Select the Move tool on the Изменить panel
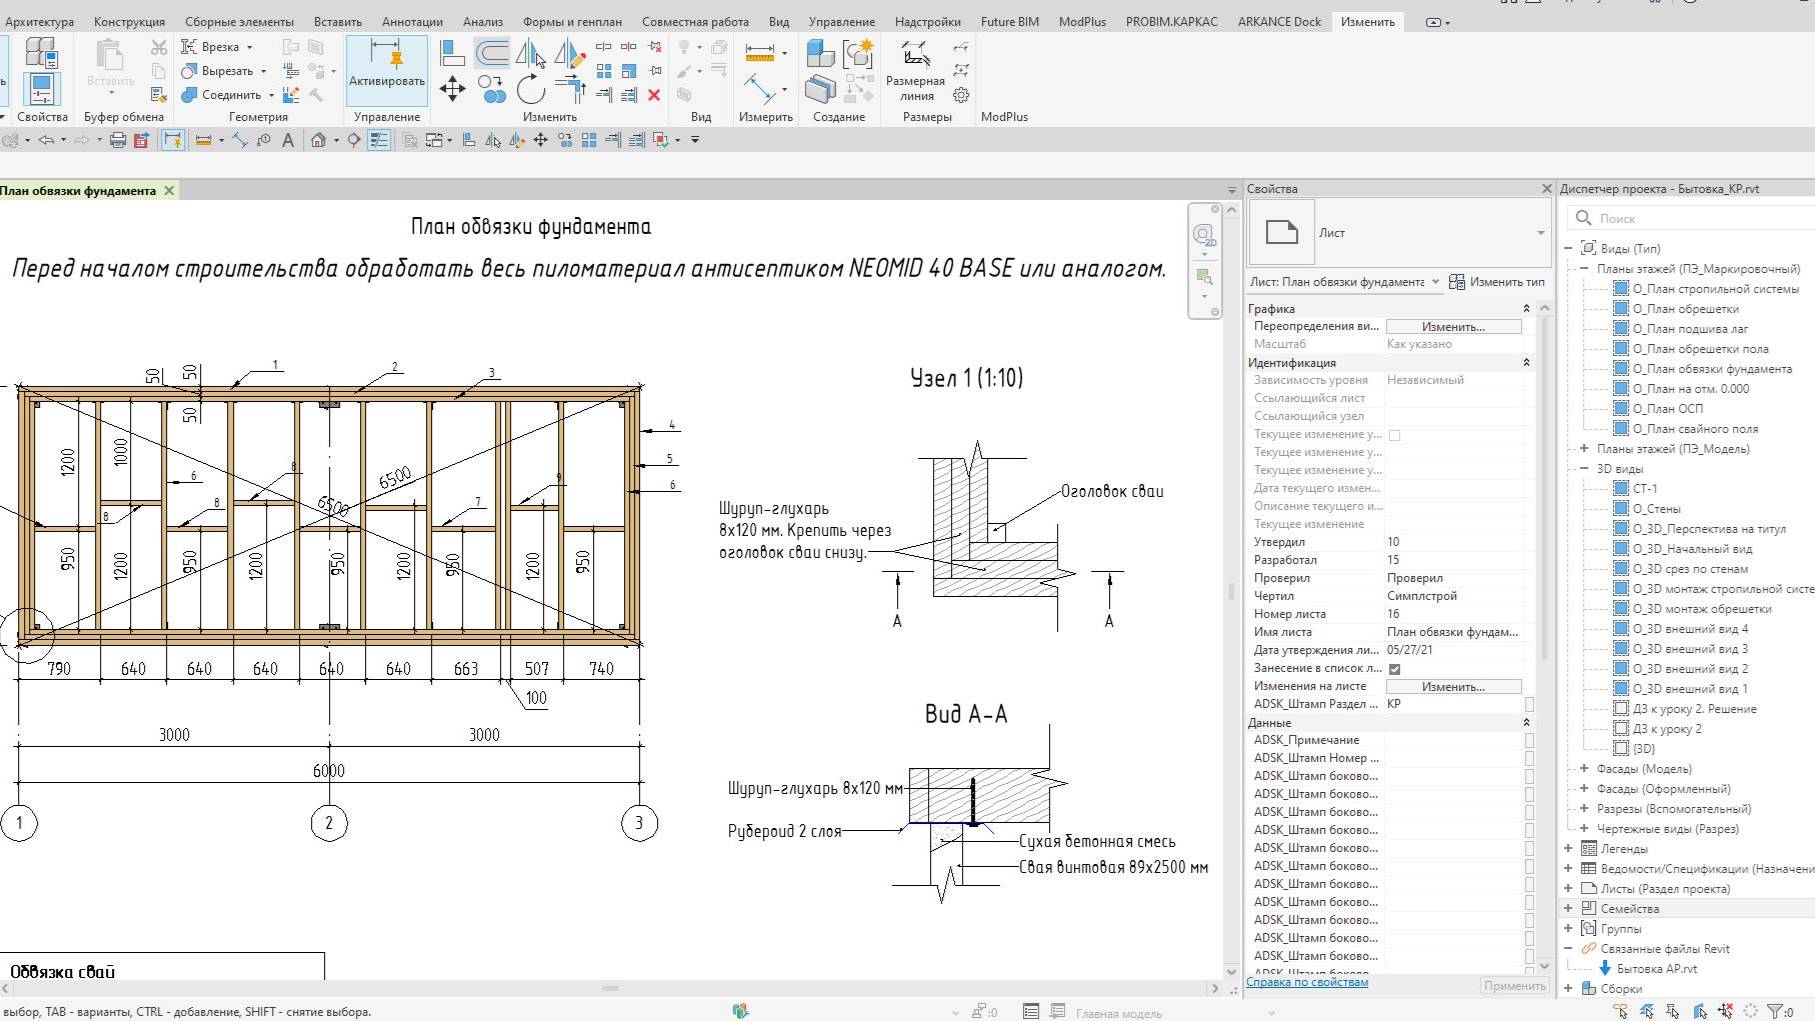The height and width of the screenshot is (1021, 1815). [453, 88]
